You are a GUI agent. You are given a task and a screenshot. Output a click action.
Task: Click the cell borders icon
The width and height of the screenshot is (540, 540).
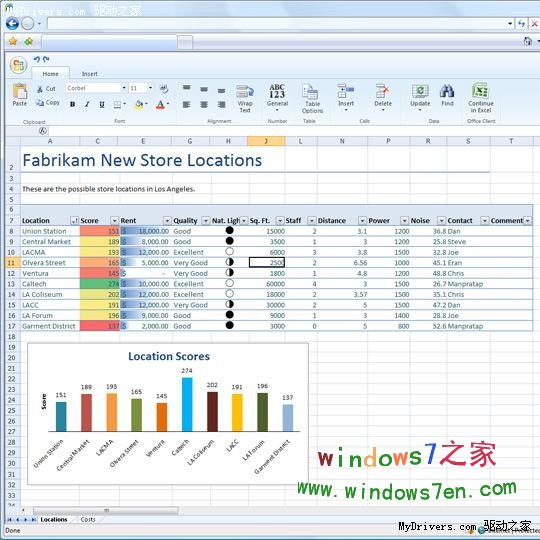[x=117, y=104]
